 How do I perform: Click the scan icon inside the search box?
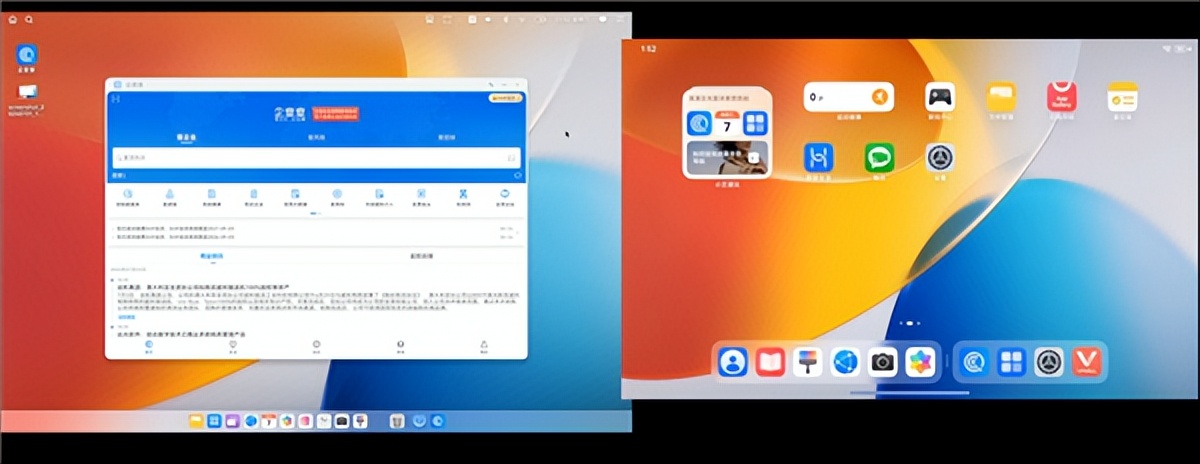[x=511, y=158]
